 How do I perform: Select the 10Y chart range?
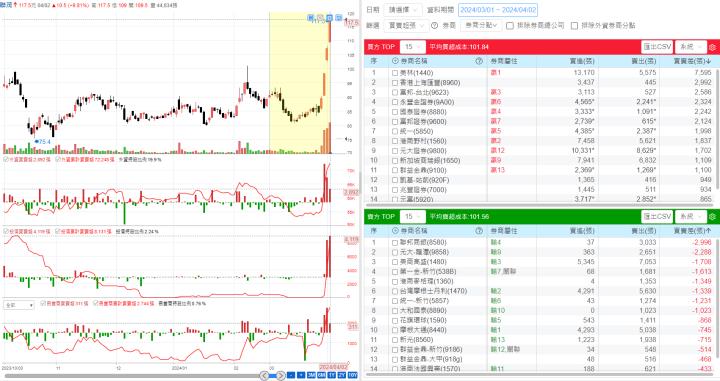(x=352, y=375)
